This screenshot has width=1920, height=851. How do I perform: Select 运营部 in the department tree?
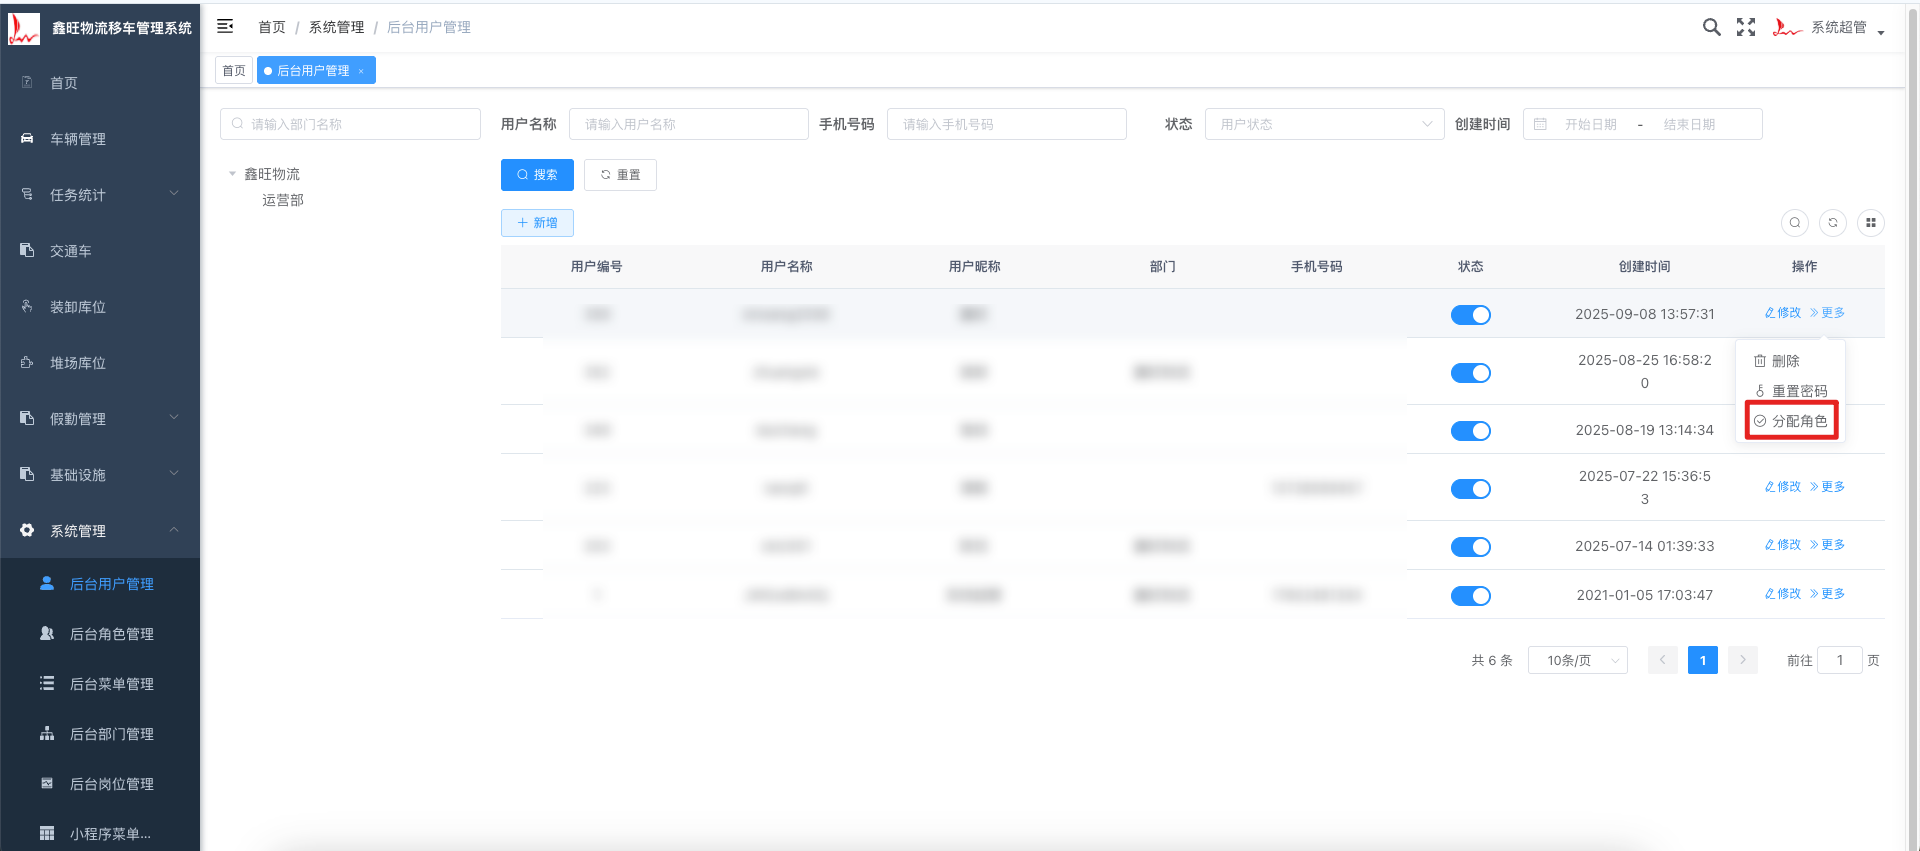point(283,200)
